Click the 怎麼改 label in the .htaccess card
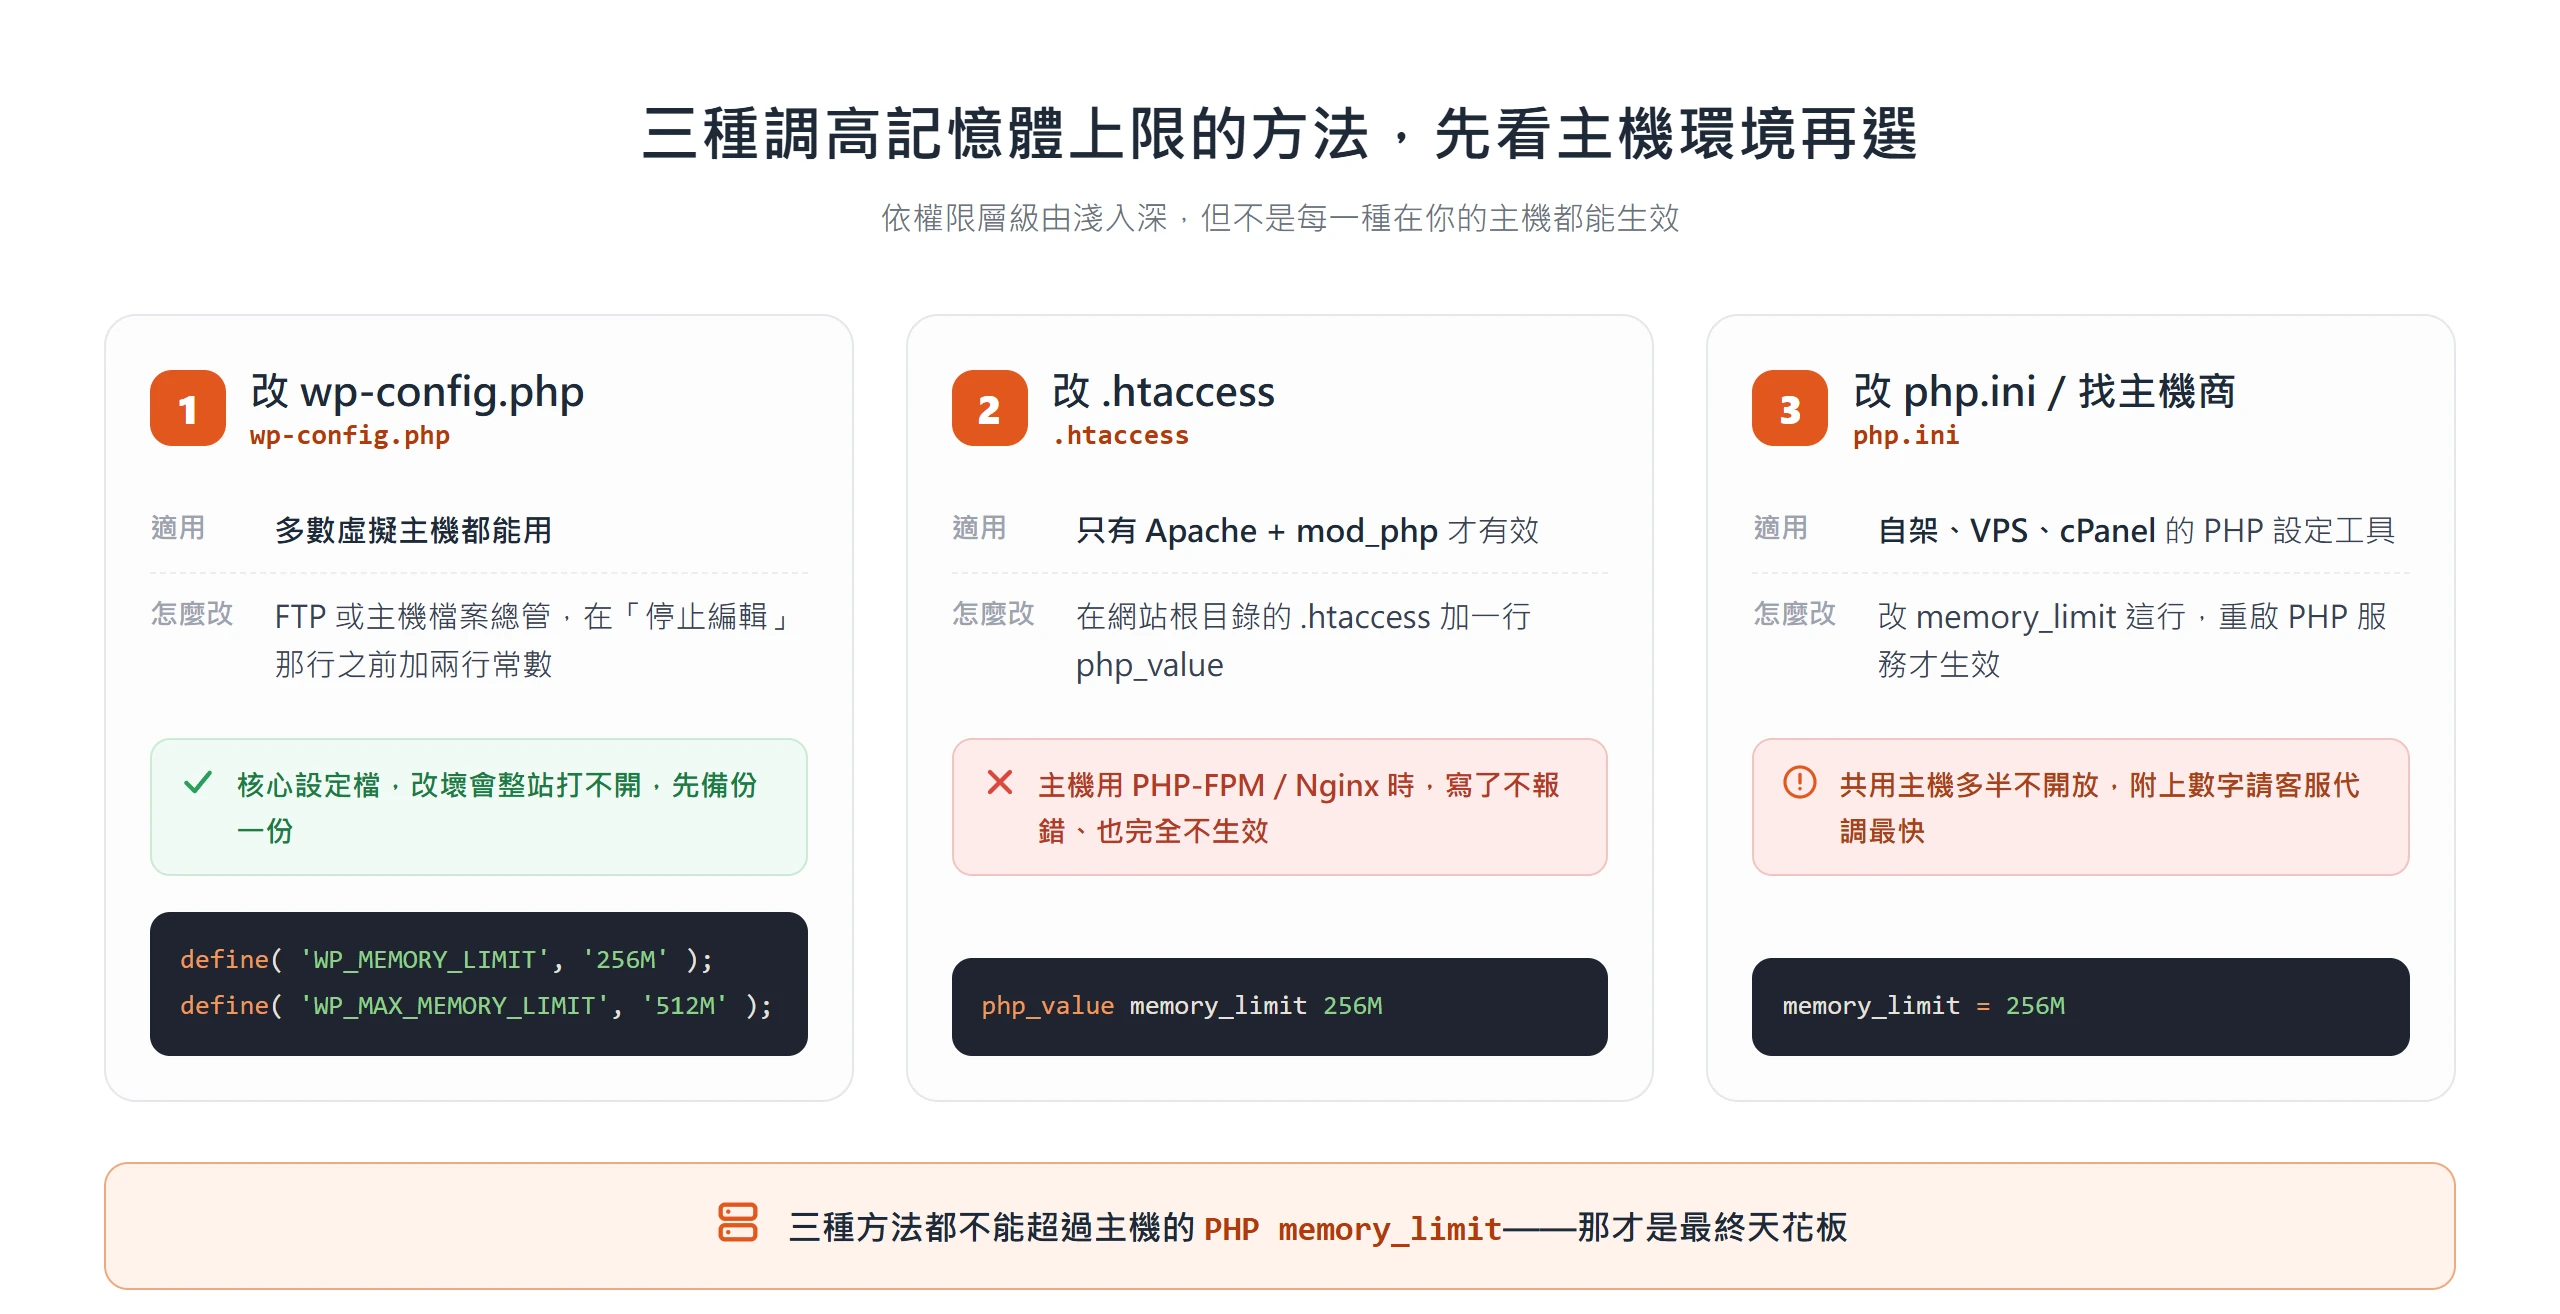Screen dimensions: 2560x1314 click(x=993, y=613)
